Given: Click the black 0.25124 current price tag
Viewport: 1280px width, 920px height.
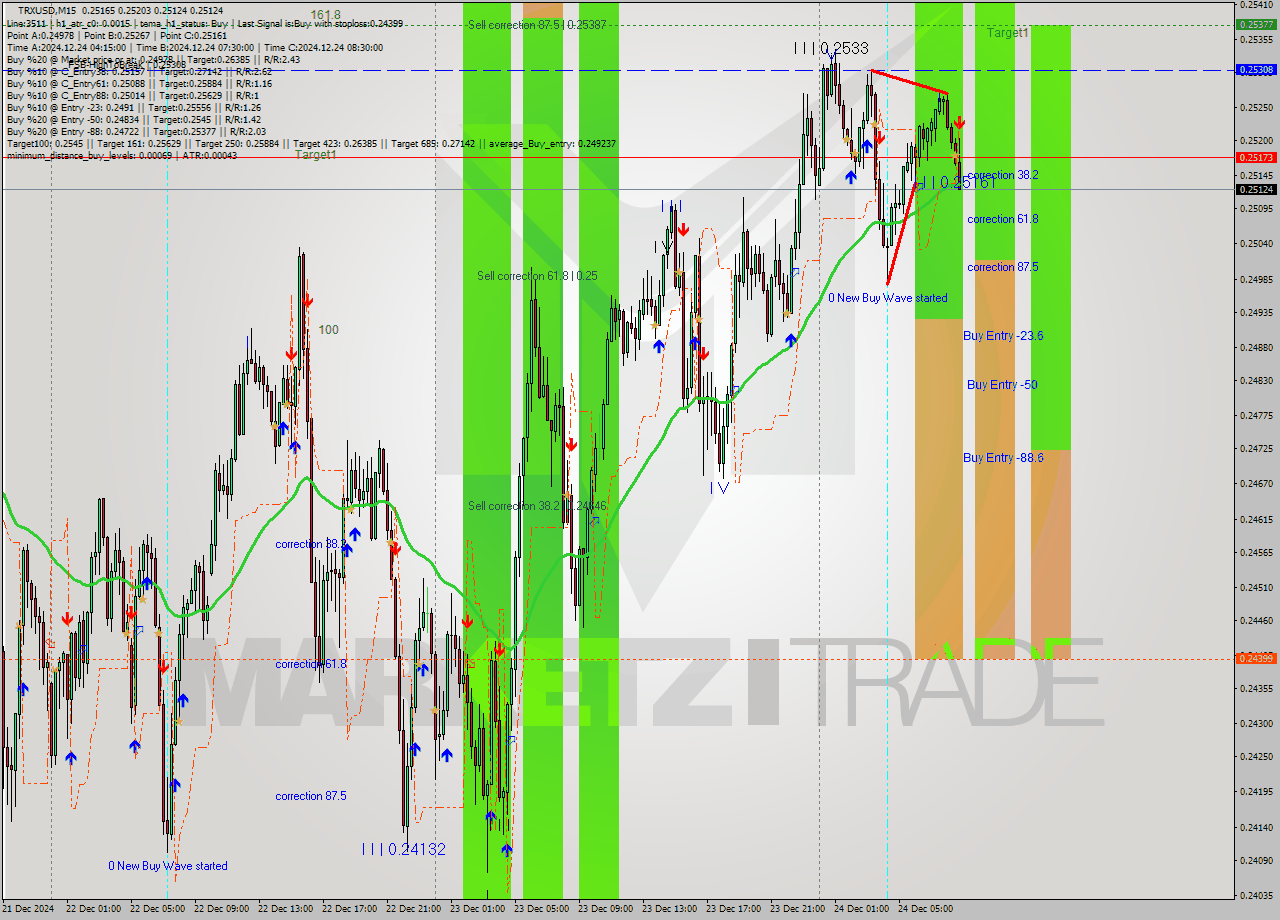Looking at the screenshot, I should tap(1256, 189).
